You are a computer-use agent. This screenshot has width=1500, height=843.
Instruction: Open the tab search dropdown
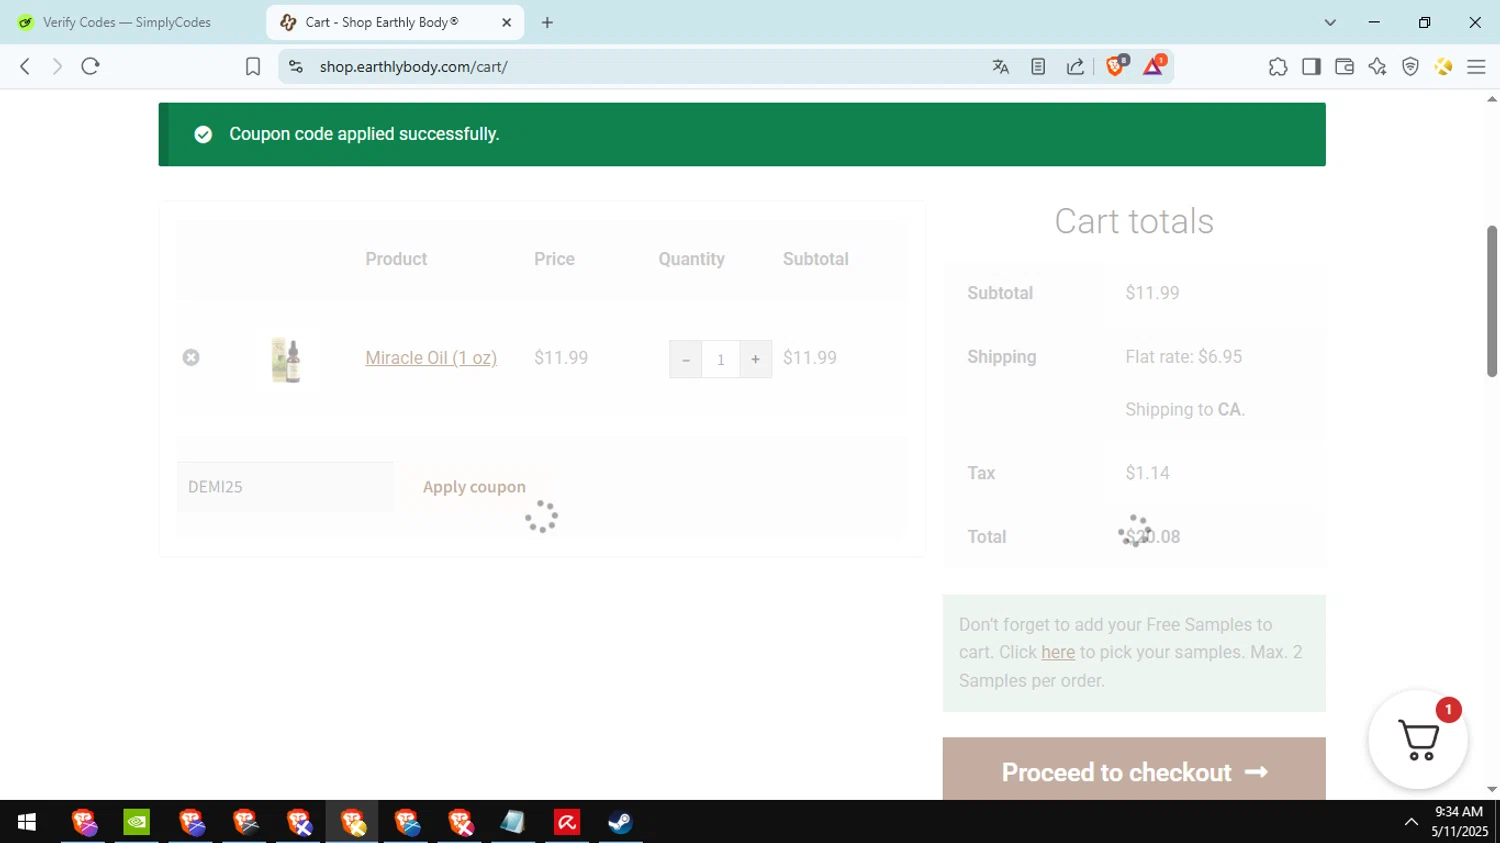tap(1330, 22)
